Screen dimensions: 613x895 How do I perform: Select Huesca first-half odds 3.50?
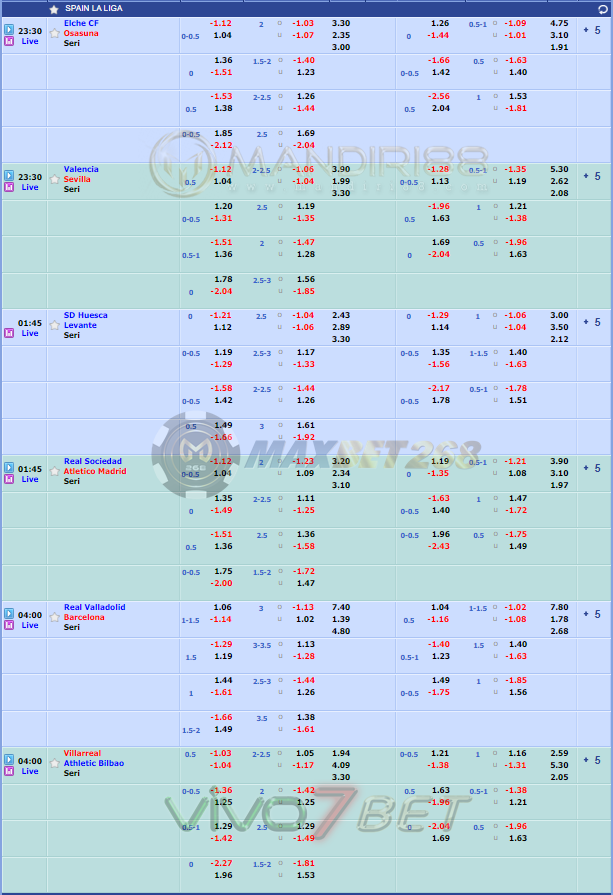[x=559, y=328]
